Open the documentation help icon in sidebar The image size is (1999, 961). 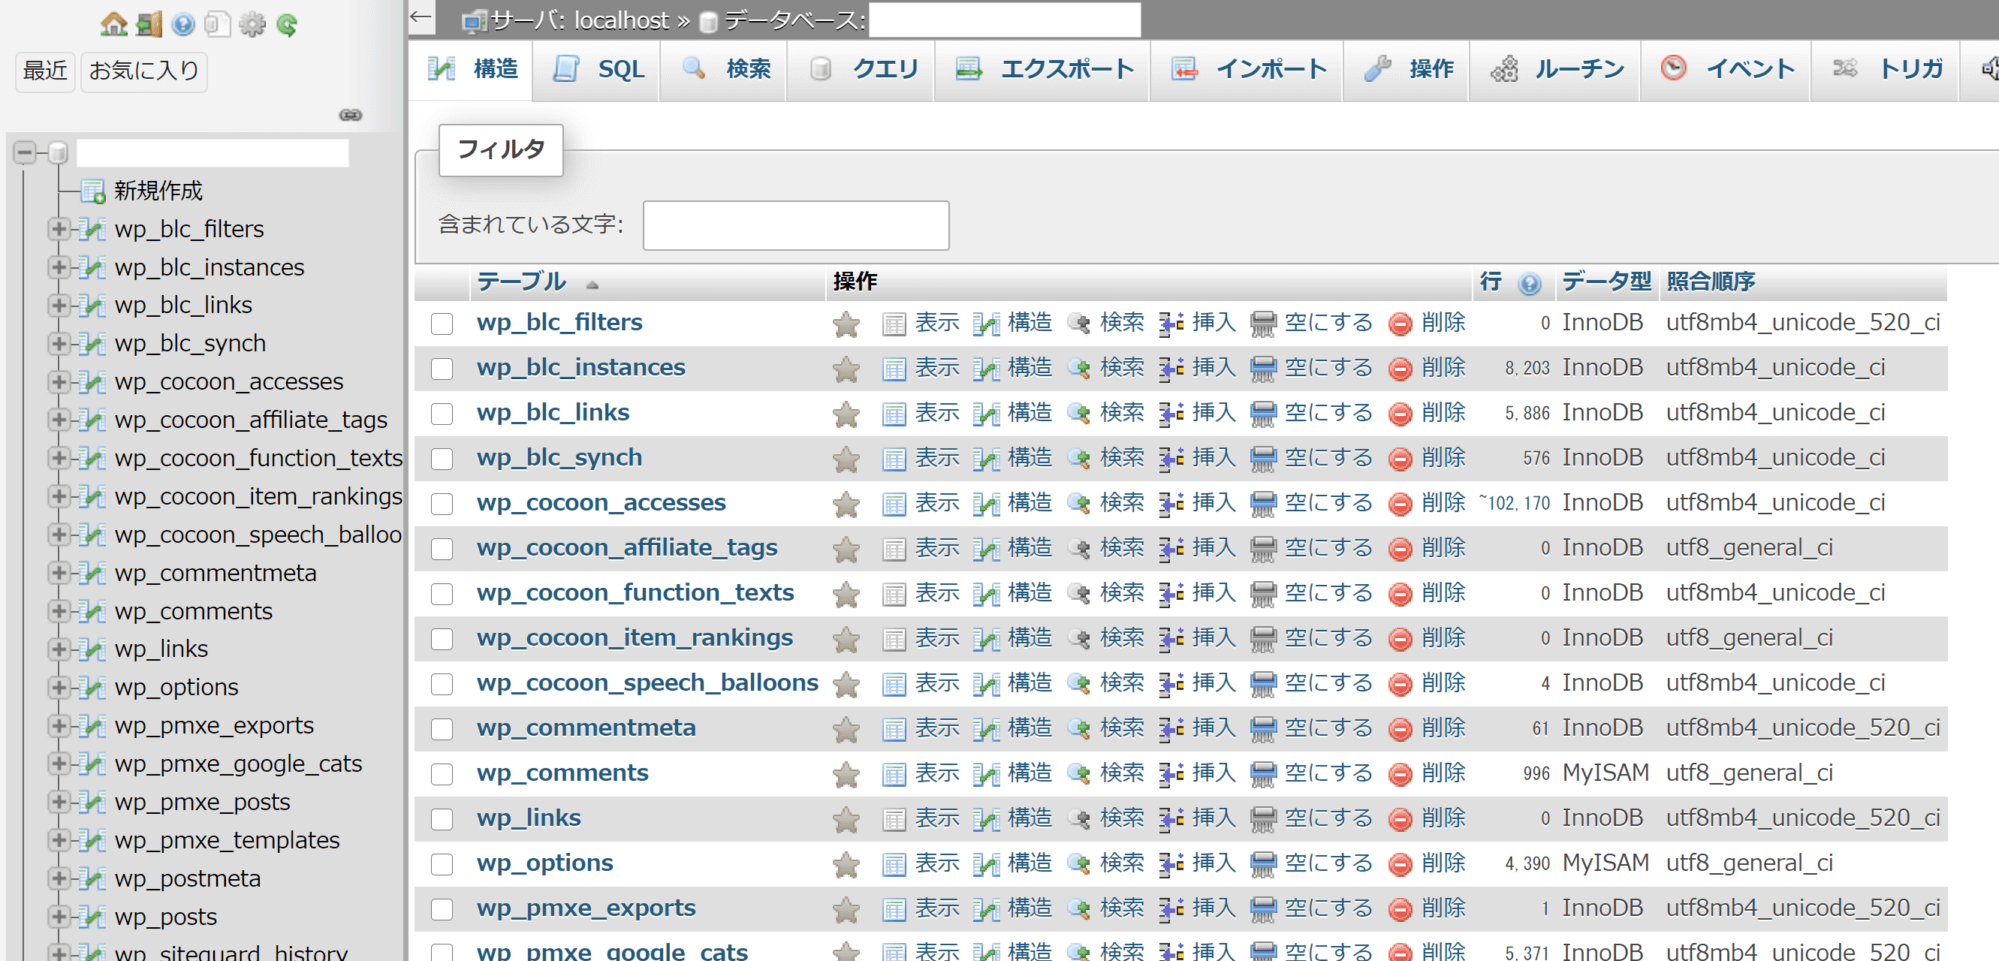(183, 24)
